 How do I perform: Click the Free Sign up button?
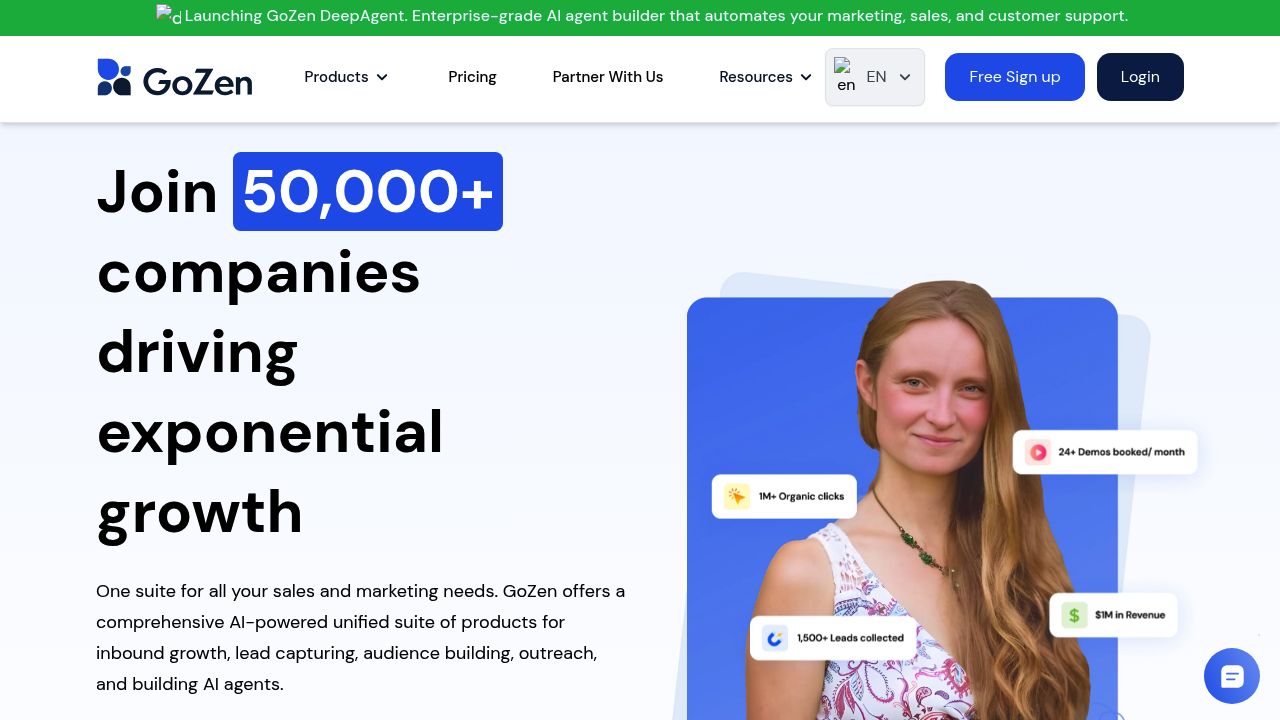[1015, 77]
